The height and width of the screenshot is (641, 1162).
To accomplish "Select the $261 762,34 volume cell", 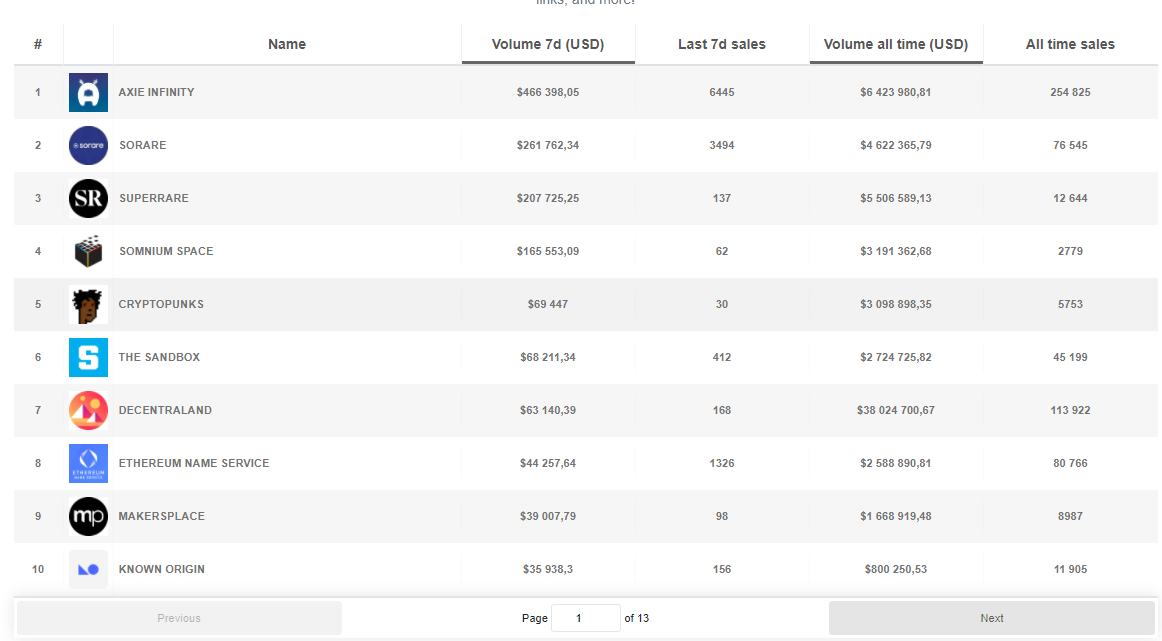I will click(548, 145).
